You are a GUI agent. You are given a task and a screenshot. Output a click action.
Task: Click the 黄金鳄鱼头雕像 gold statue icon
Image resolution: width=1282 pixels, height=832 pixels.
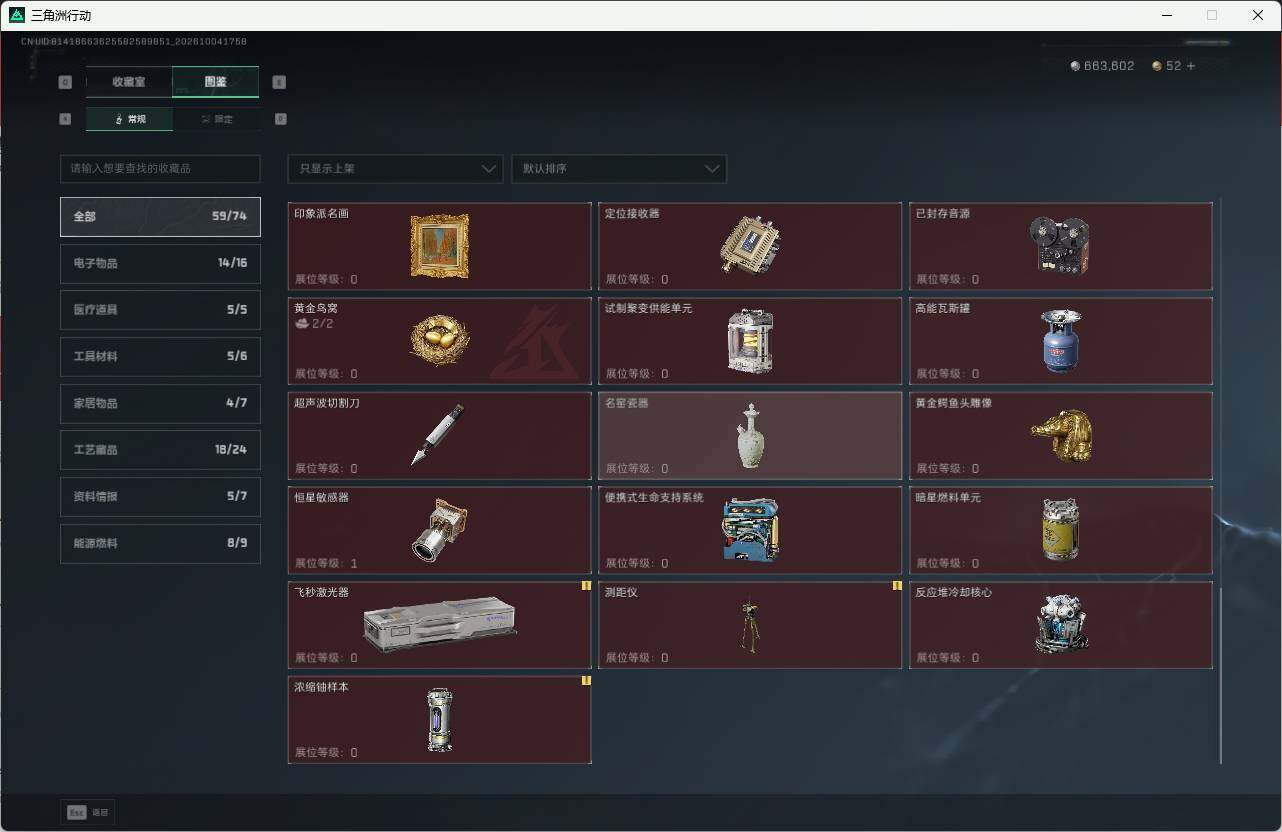(x=1060, y=436)
